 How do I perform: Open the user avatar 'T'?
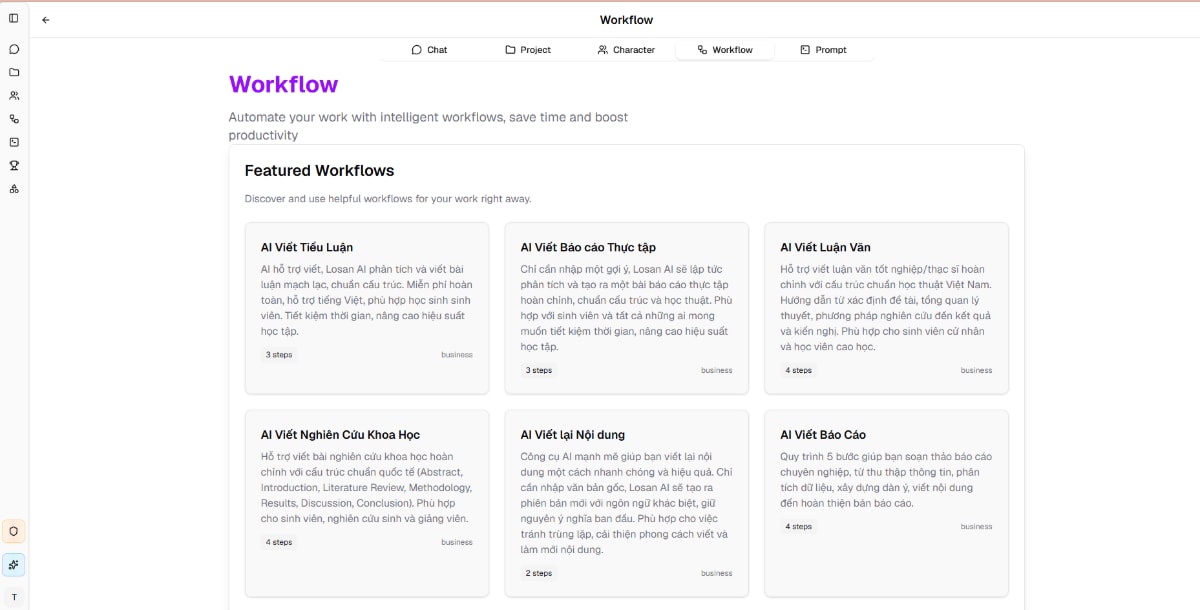14,597
